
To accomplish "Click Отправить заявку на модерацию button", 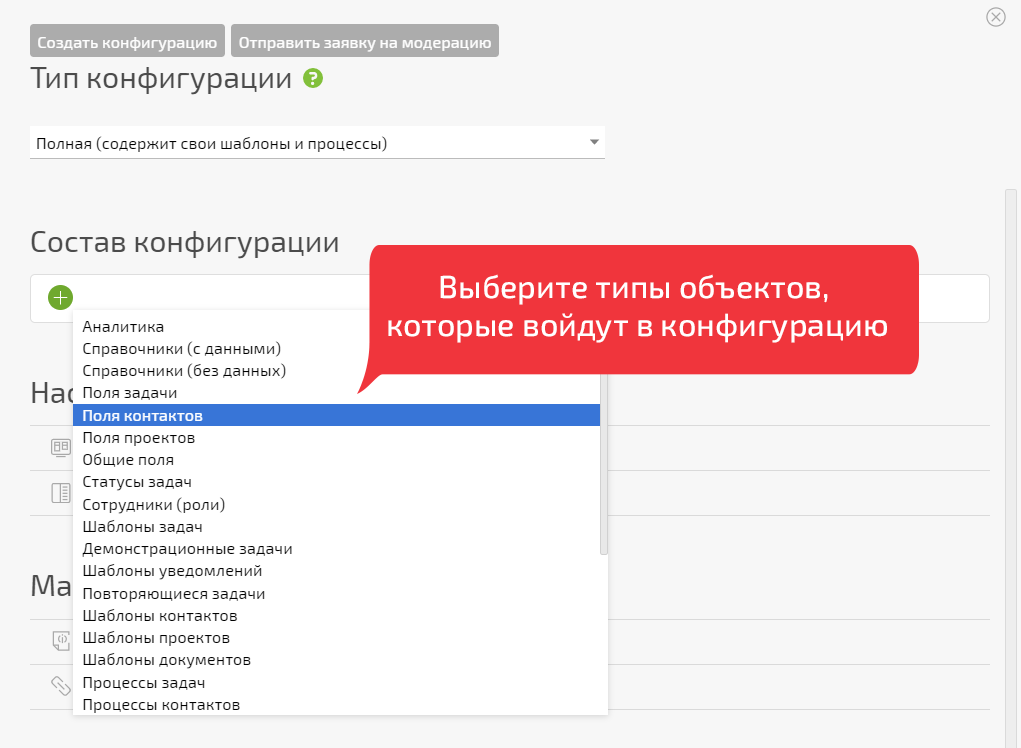I will tap(365, 41).
